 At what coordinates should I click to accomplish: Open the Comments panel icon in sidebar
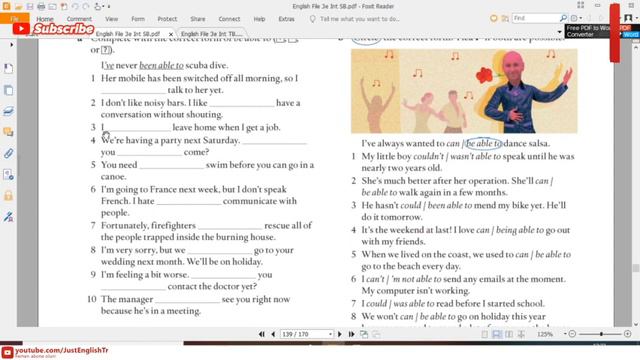9,132
